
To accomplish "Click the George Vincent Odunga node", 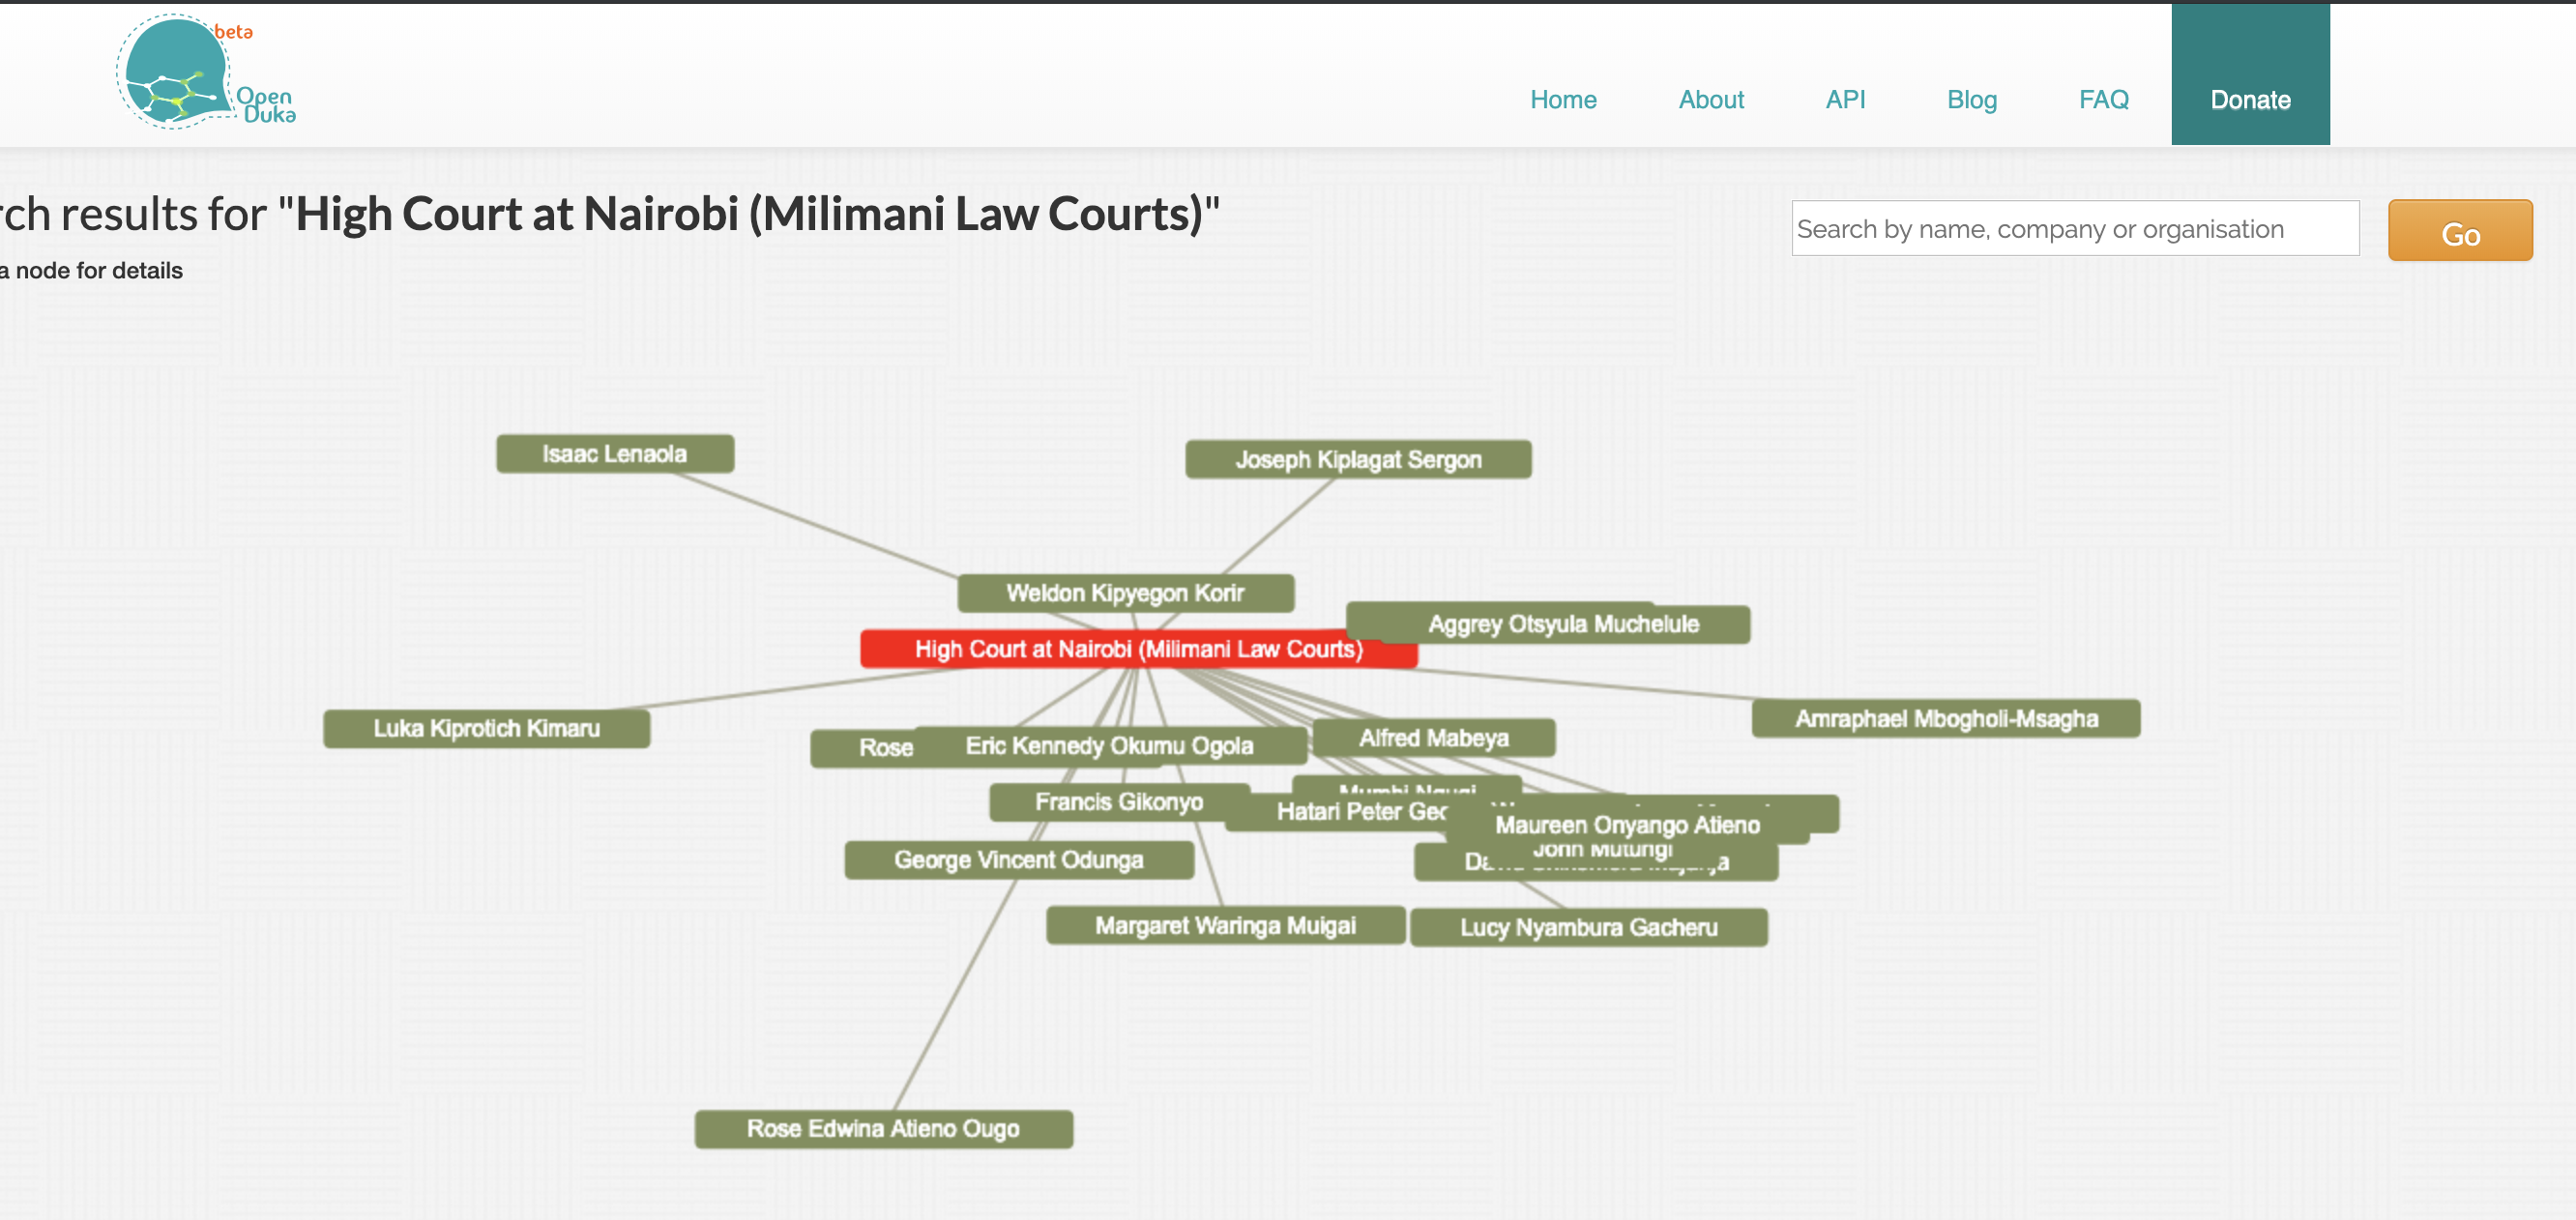I will [x=1018, y=860].
